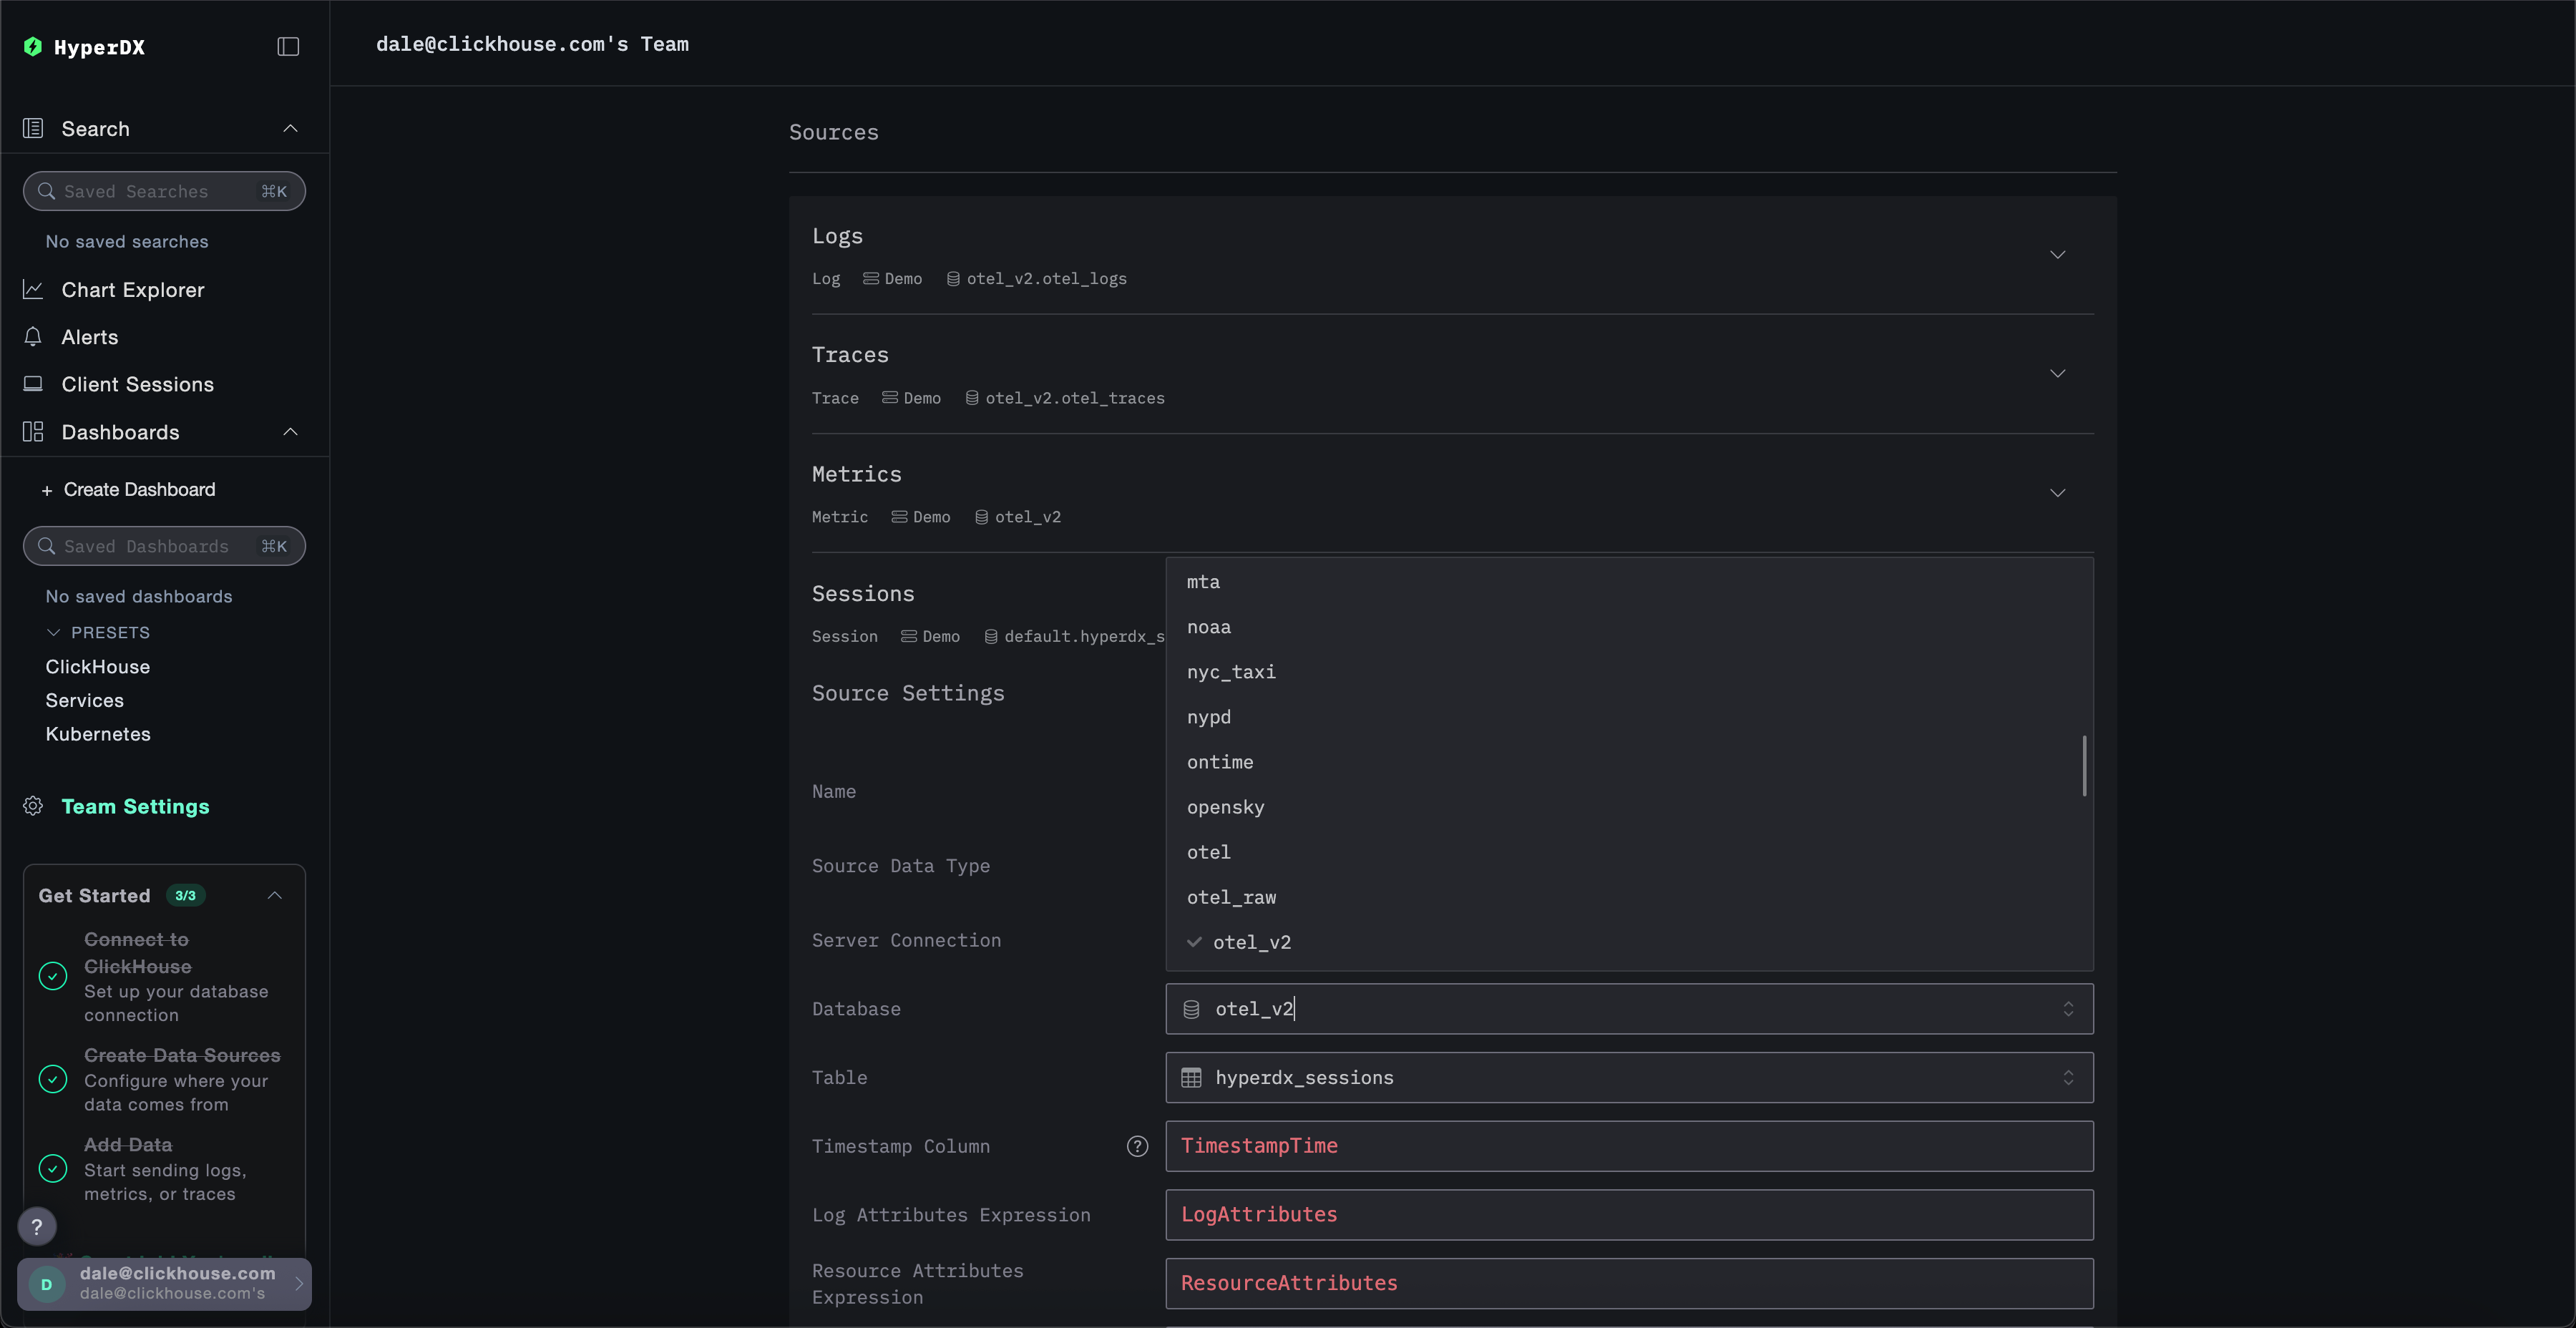
Task: Click the Alerts bell icon
Action: 33,337
